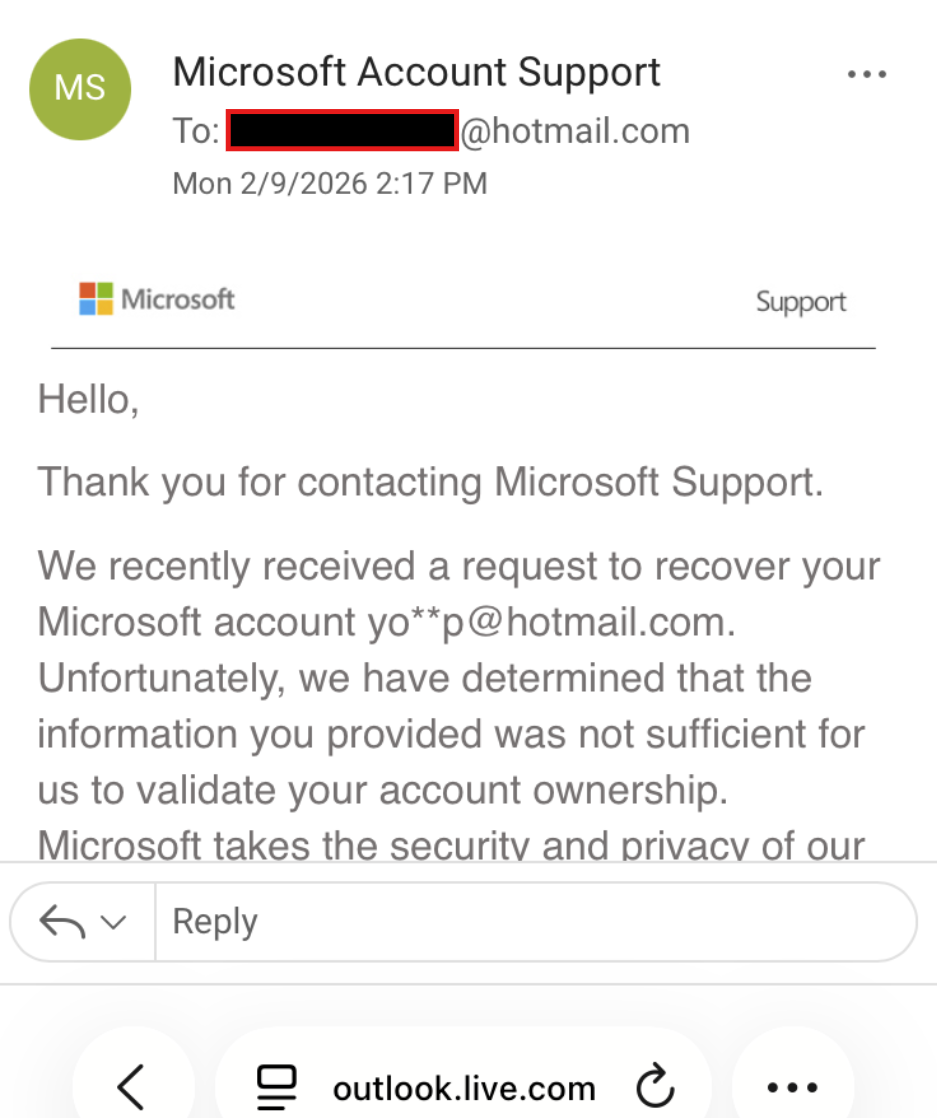This screenshot has height=1118, width=937.
Task: Select the outlook.live.com address bar
Action: [x=463, y=1087]
